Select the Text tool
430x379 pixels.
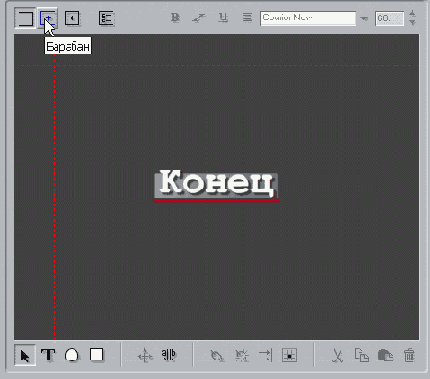click(48, 355)
